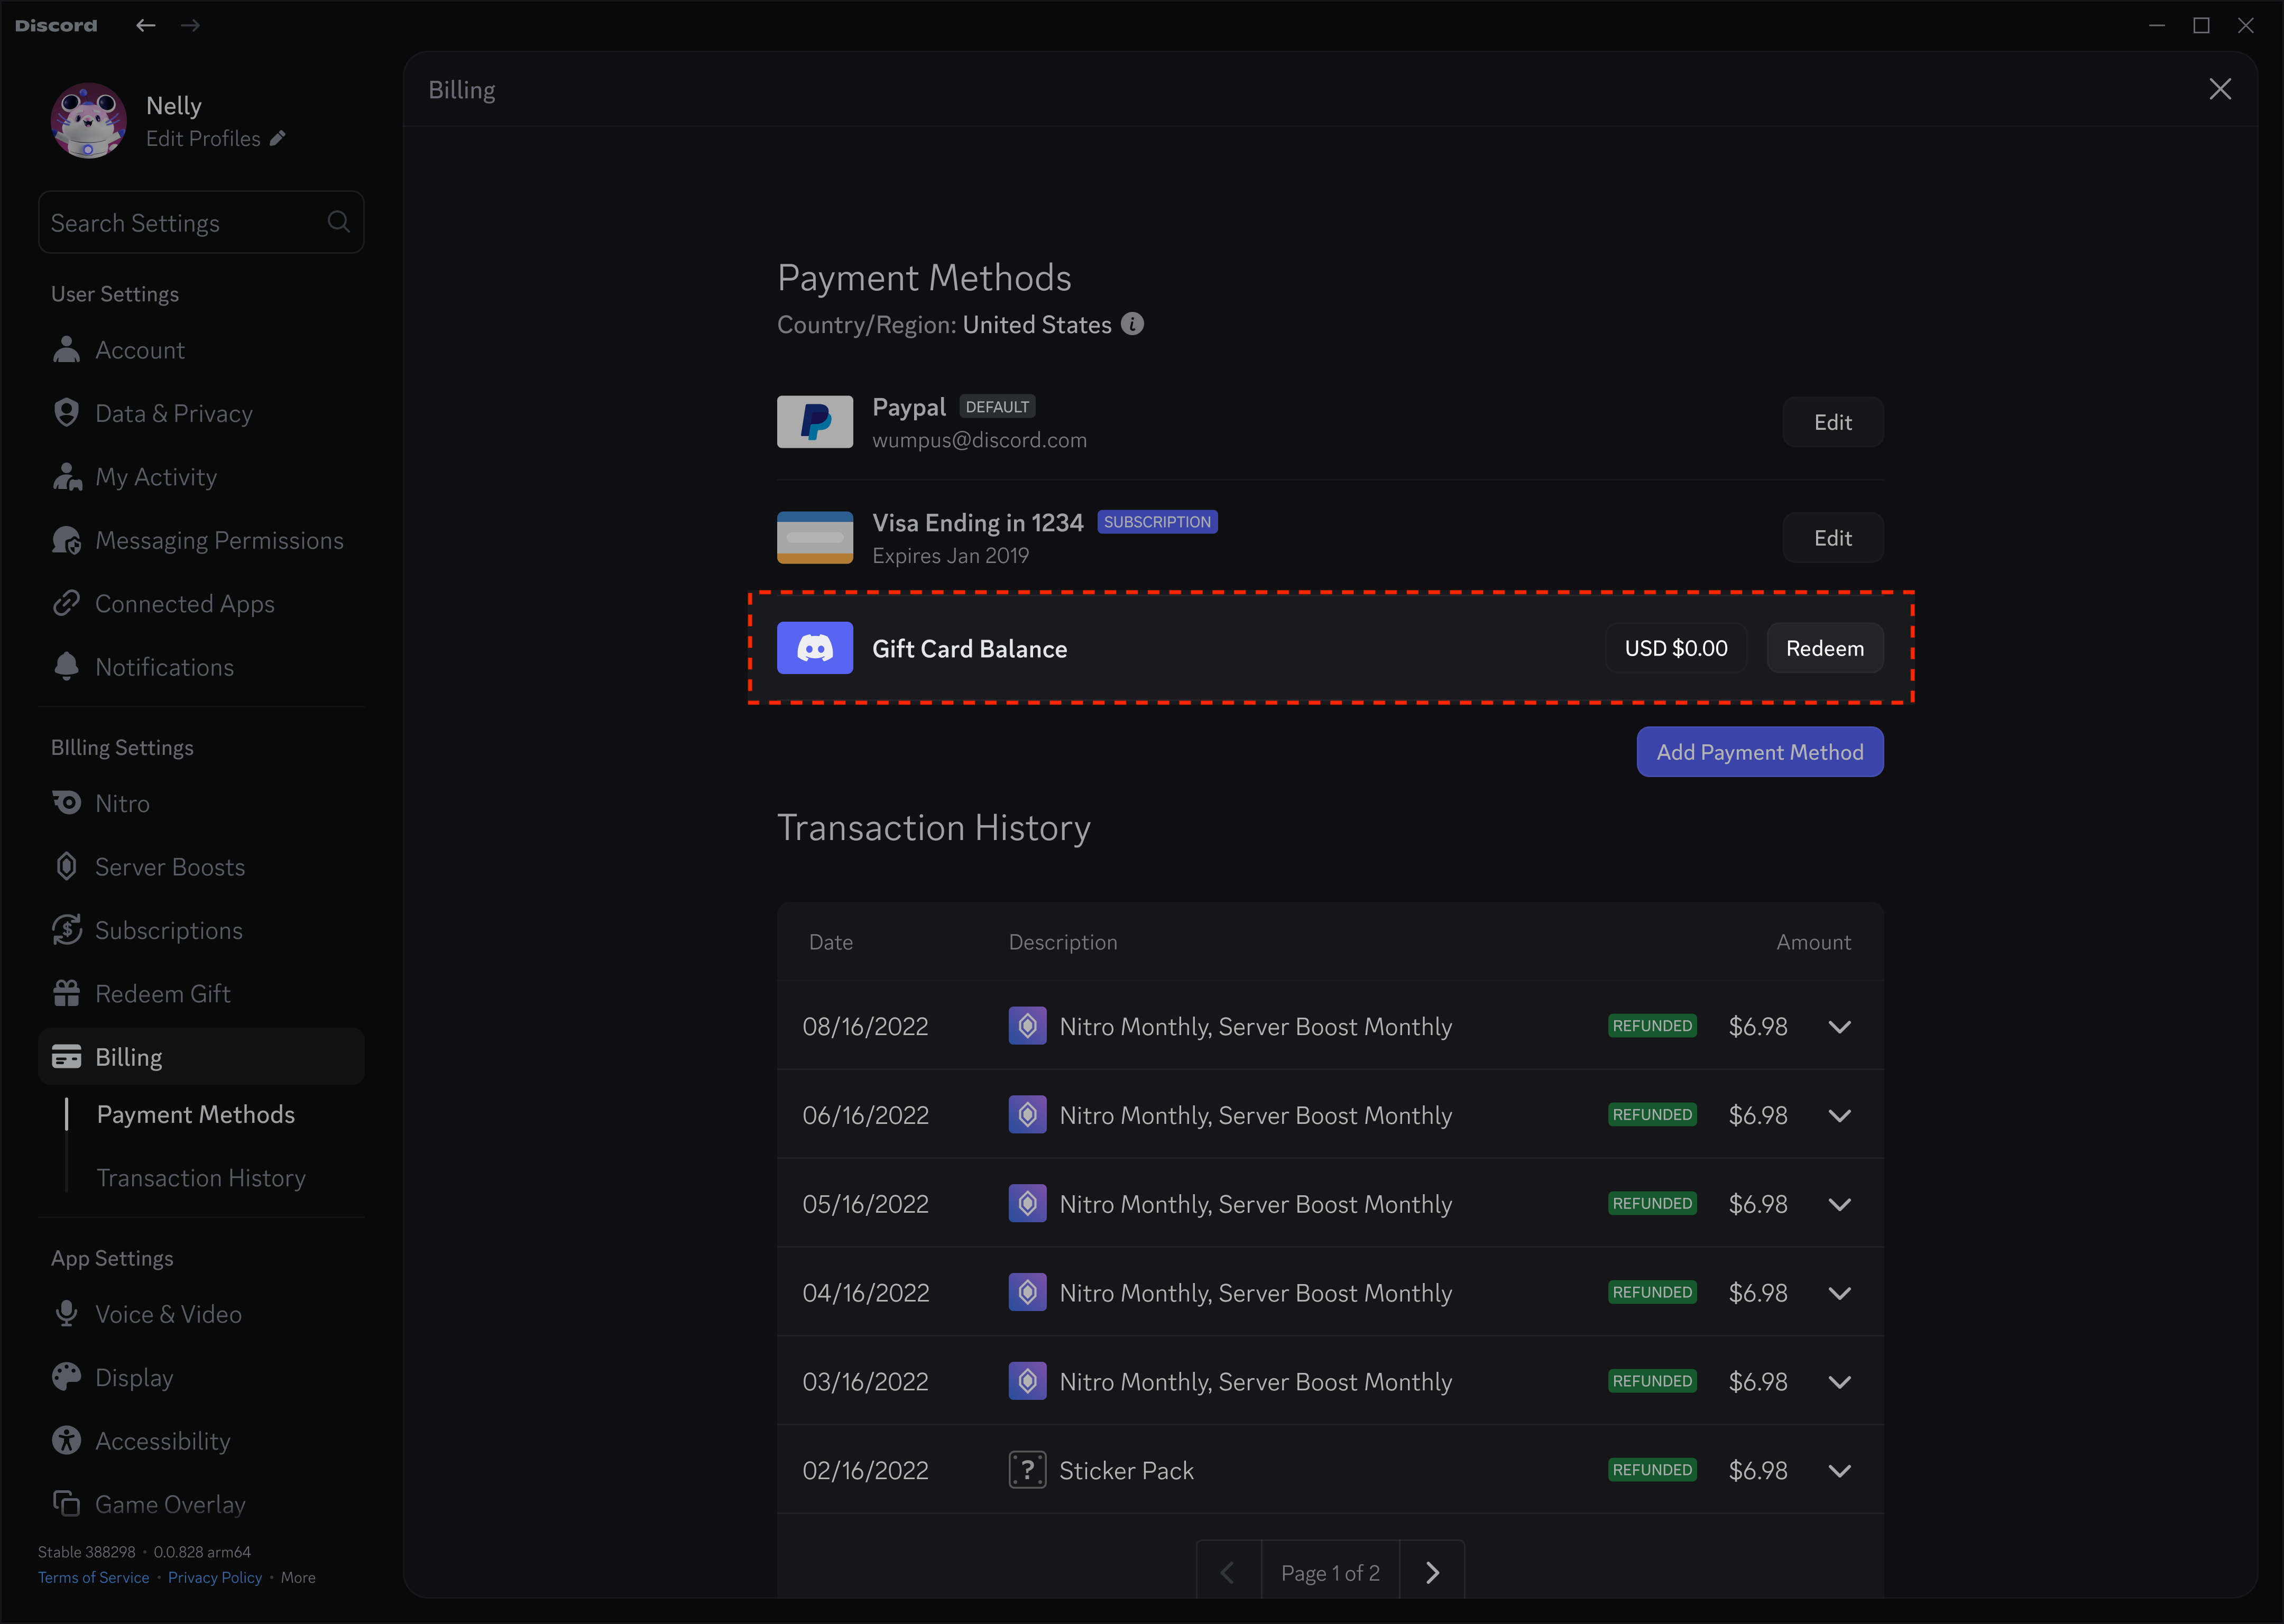Image resolution: width=2284 pixels, height=1624 pixels.
Task: Expand the 05/16/2022 transaction row
Action: pyautogui.click(x=1839, y=1205)
